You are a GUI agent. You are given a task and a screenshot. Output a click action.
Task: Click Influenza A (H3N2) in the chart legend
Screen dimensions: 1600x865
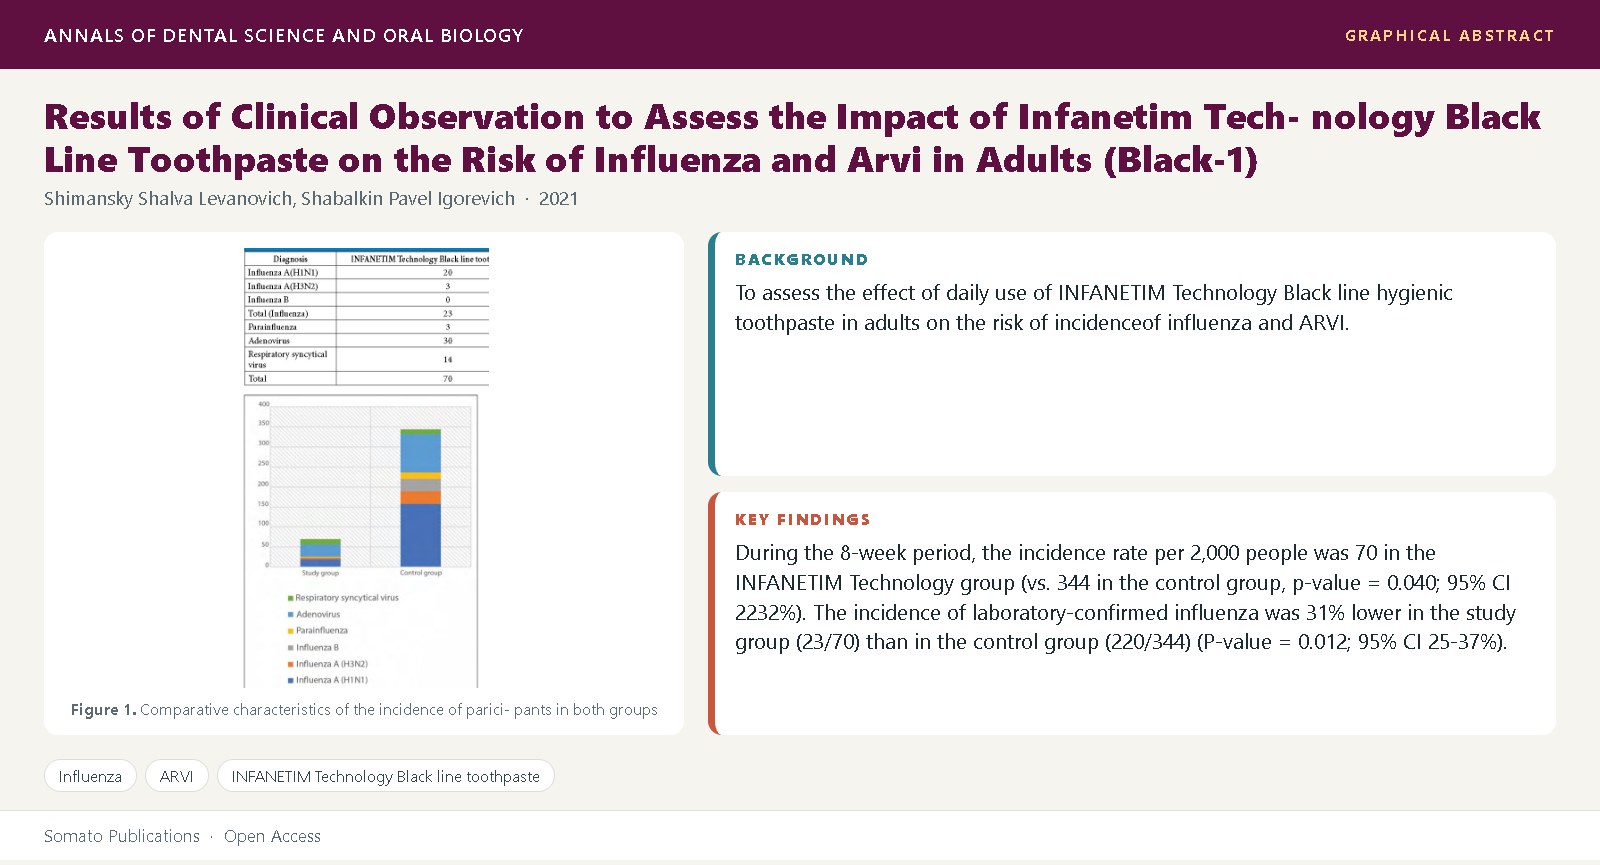pos(328,663)
